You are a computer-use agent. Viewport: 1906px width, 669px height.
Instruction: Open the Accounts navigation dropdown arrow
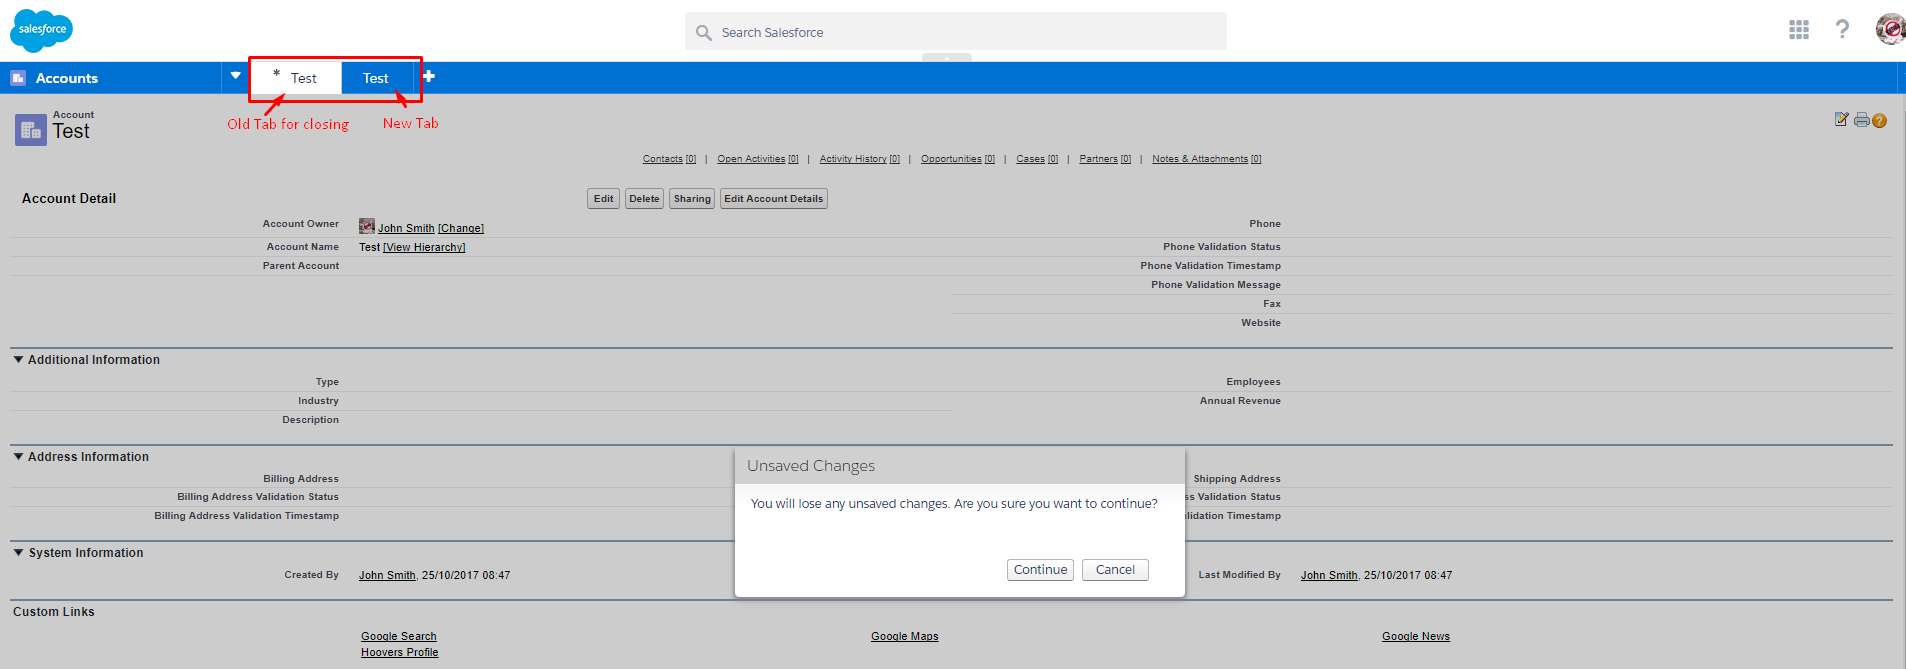coord(236,75)
